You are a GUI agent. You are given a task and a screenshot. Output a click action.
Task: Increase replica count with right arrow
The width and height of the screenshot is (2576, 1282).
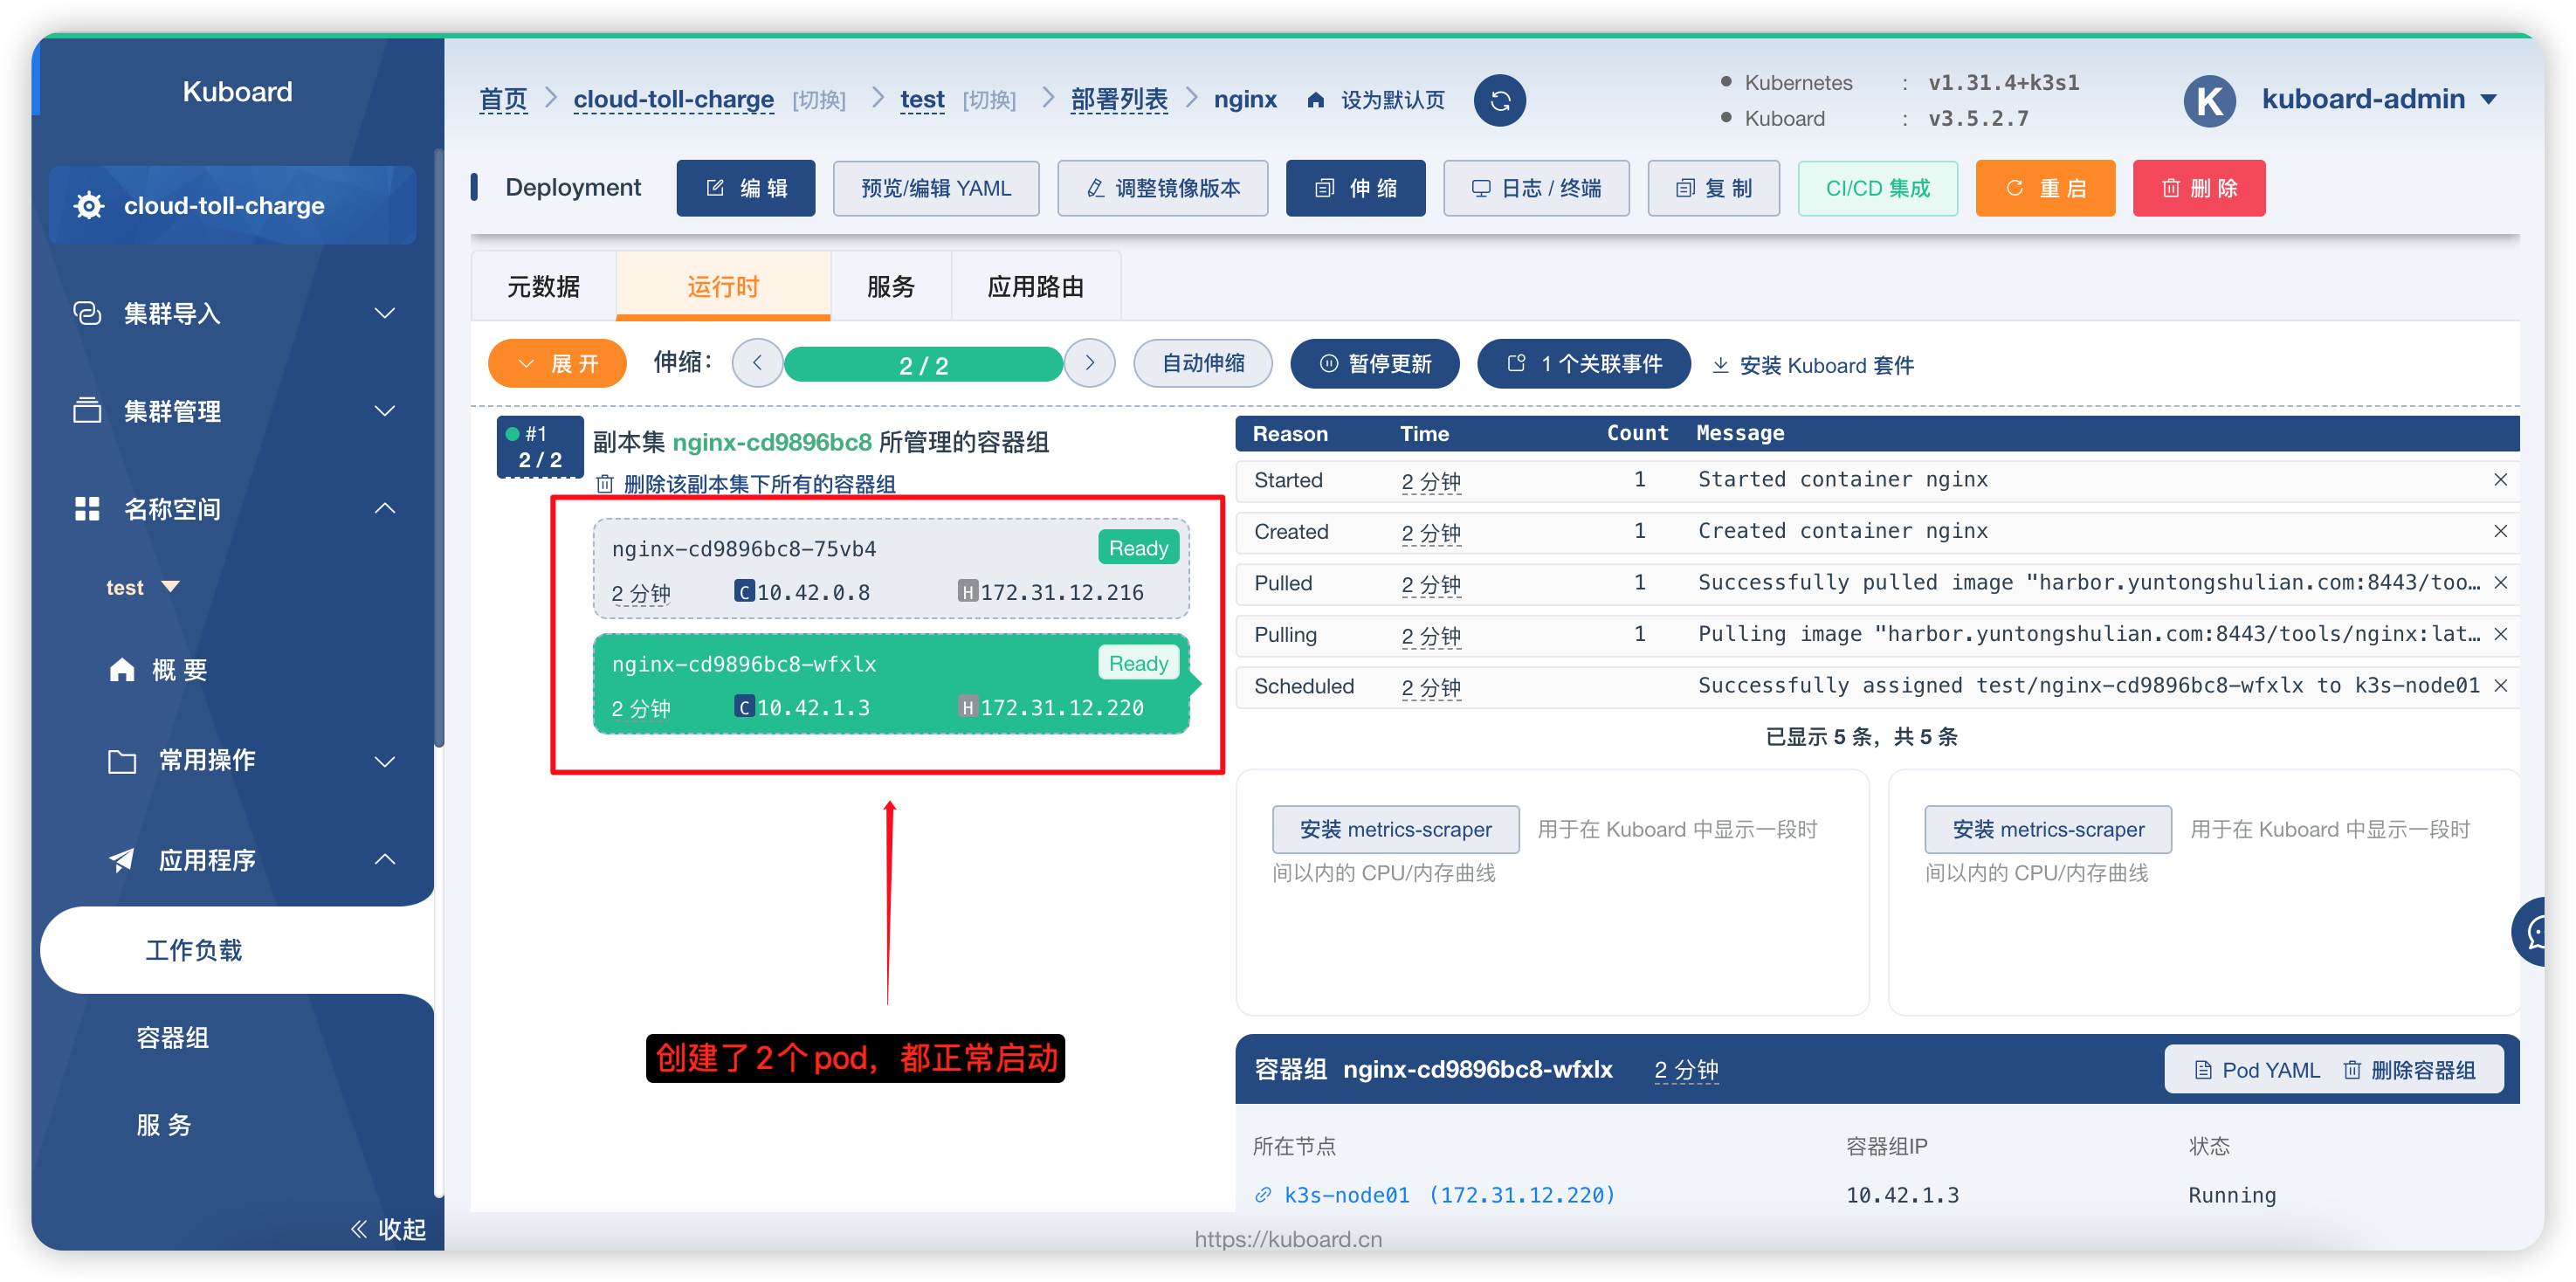[x=1089, y=363]
